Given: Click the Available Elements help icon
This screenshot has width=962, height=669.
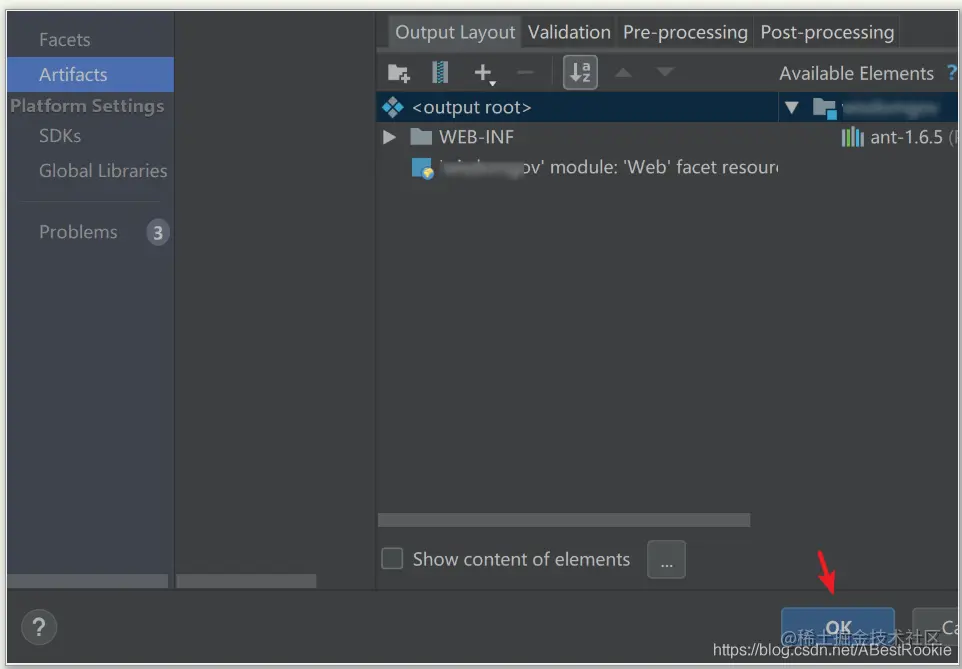Looking at the screenshot, I should point(952,73).
